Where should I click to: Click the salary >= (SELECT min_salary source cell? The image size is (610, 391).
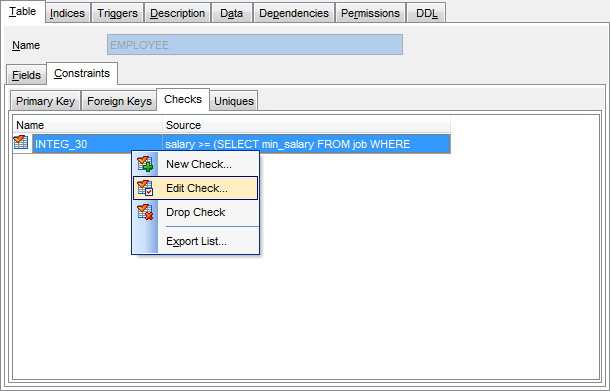coord(307,144)
